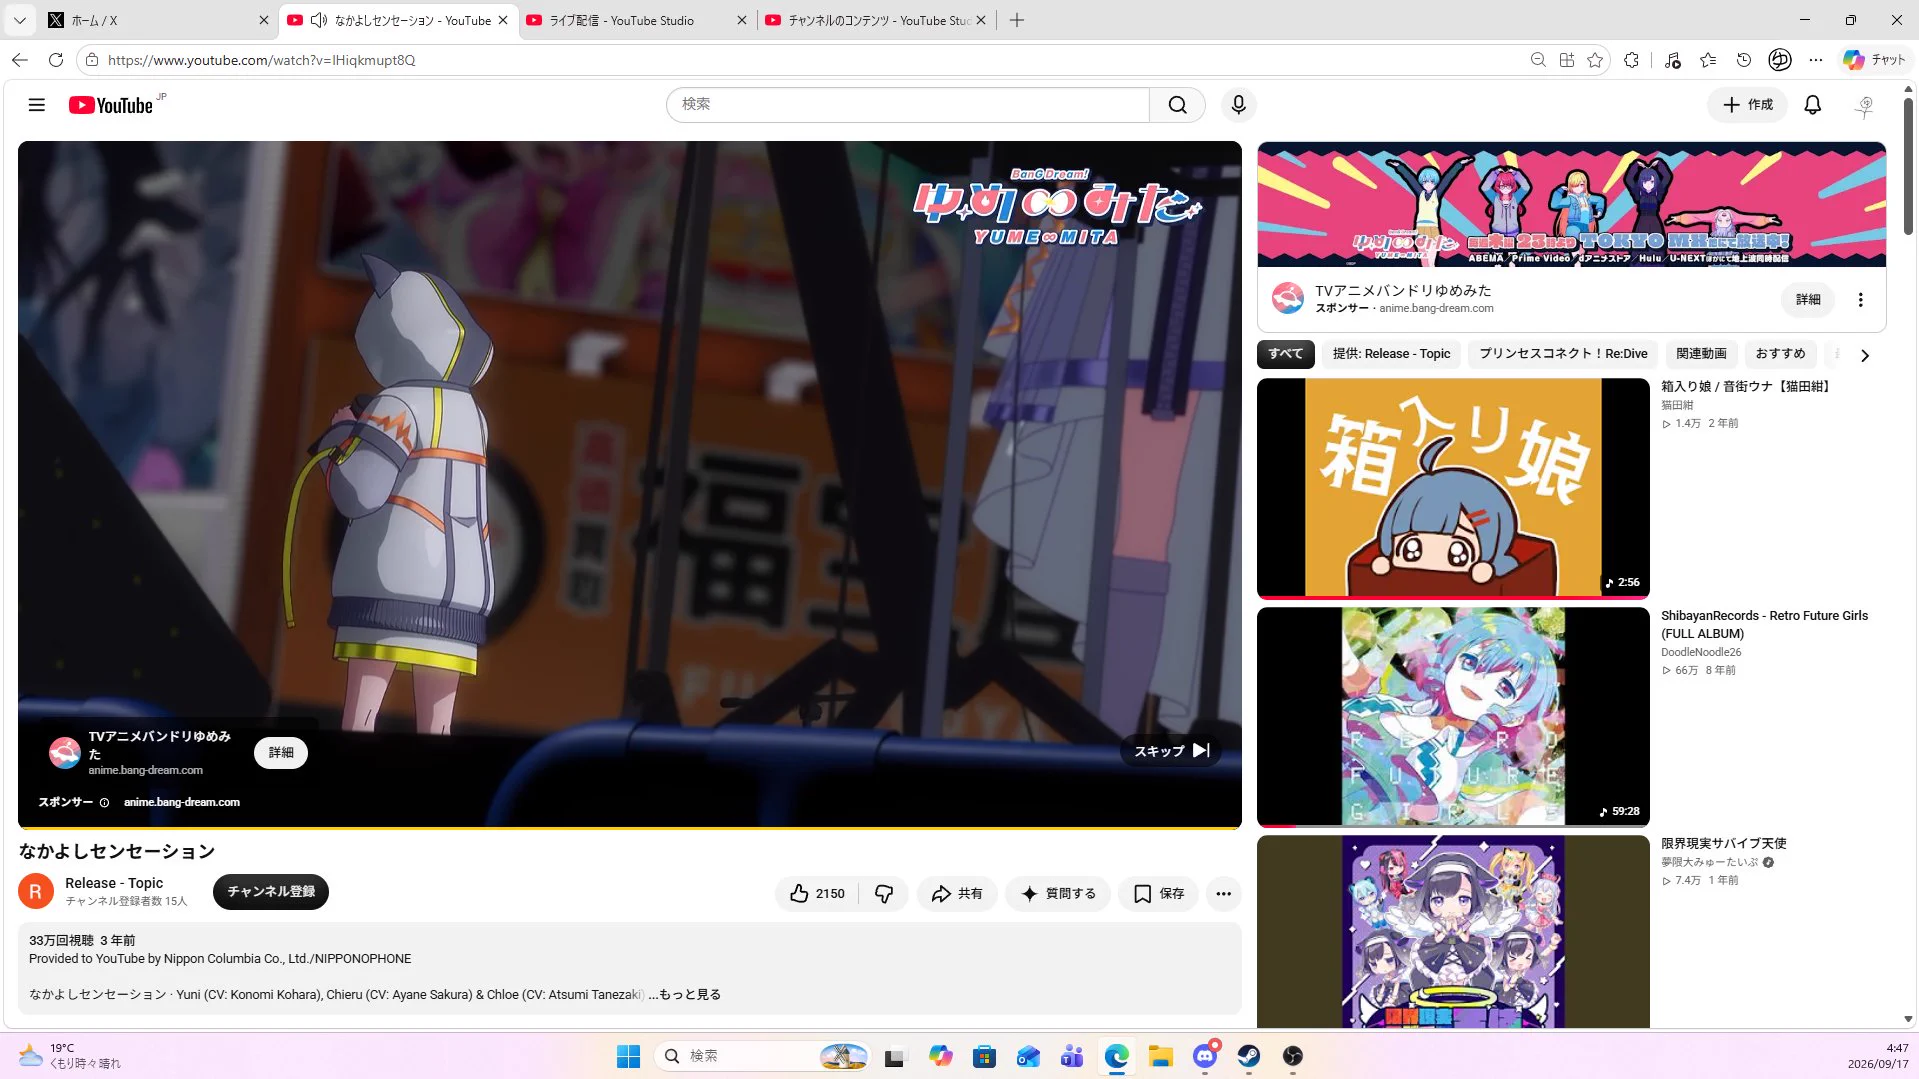Viewport: 1919px width, 1079px height.
Task: Open Edge settings ellipsis menu
Action: (x=1816, y=60)
